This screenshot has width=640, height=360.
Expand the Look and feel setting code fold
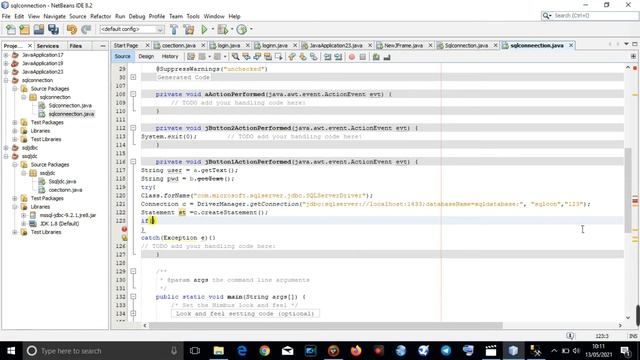[133, 313]
